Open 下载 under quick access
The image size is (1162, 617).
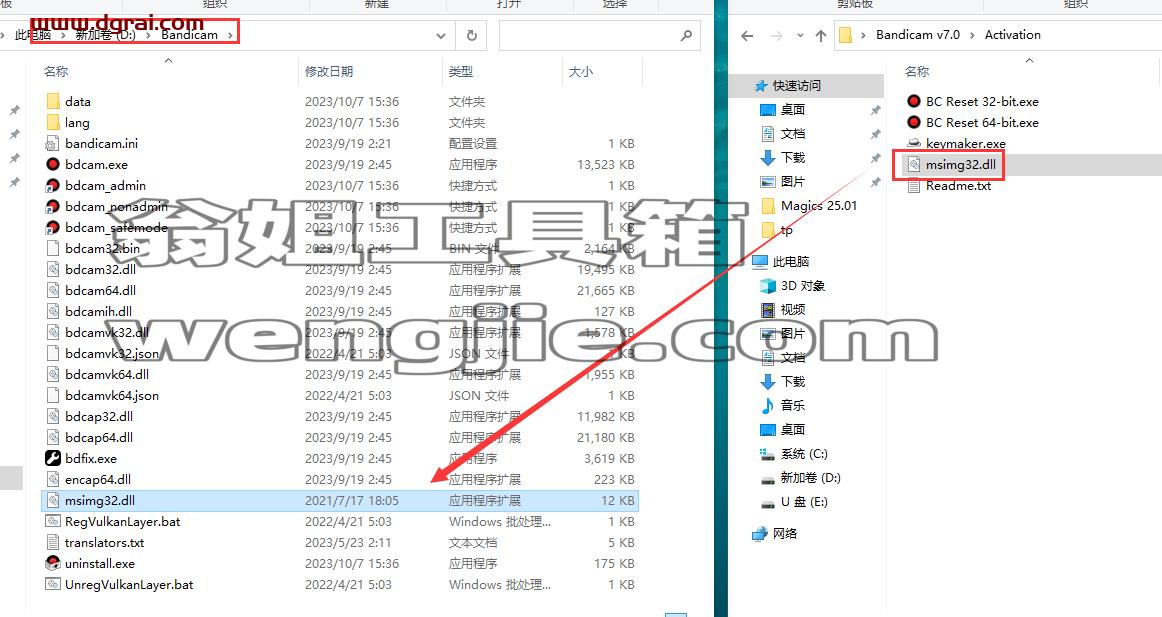click(x=792, y=158)
